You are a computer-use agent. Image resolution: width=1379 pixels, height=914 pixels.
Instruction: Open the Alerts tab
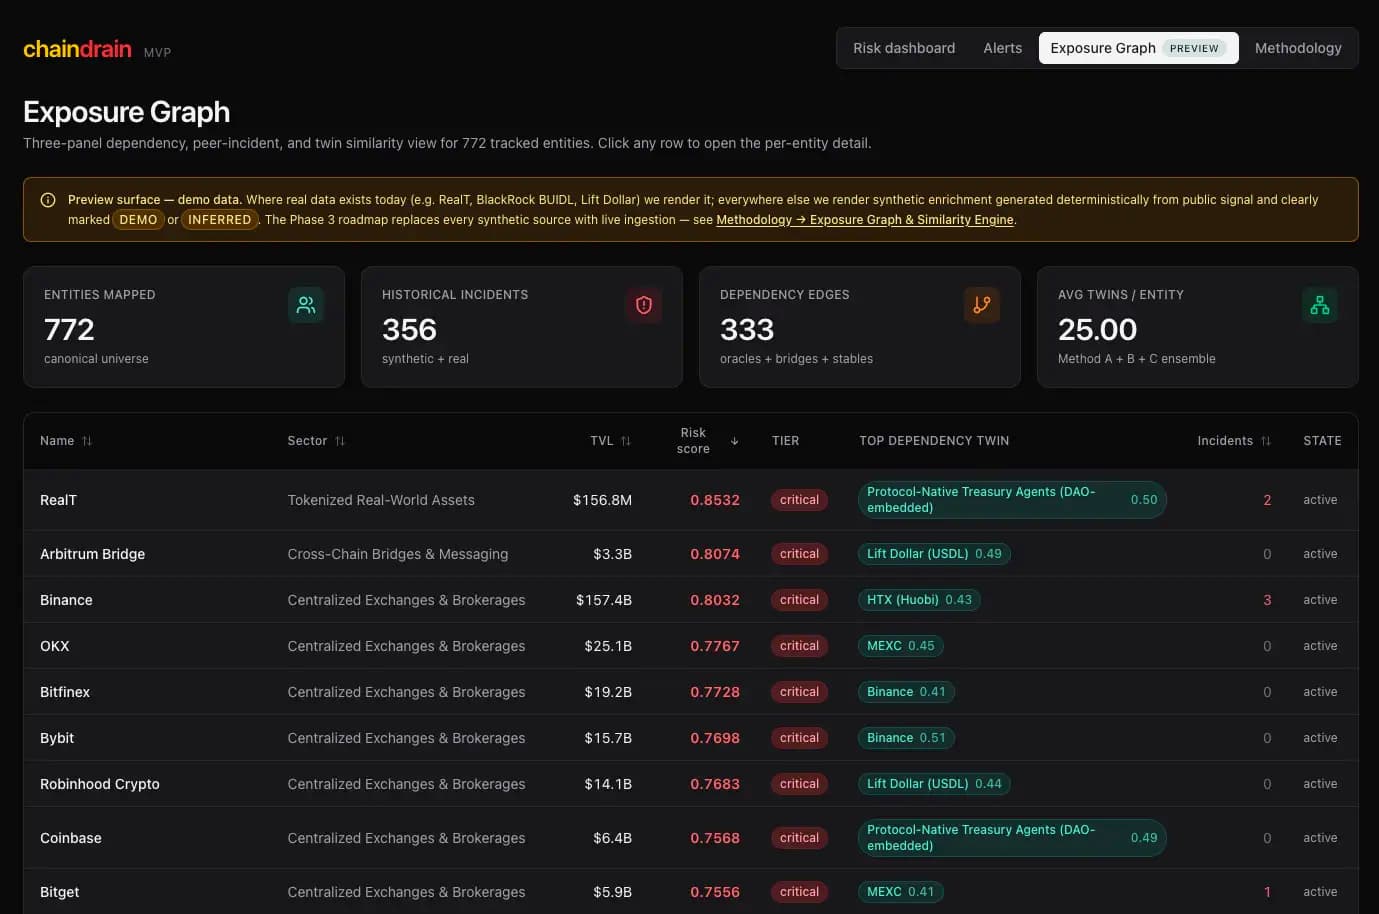pos(1003,48)
